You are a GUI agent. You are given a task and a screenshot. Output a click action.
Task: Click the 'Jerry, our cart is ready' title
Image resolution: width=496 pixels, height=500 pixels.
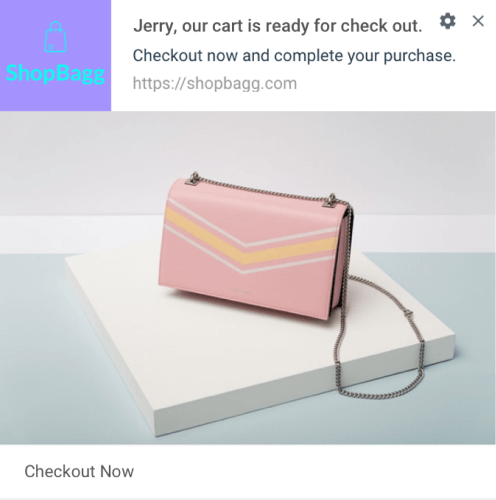(x=278, y=26)
